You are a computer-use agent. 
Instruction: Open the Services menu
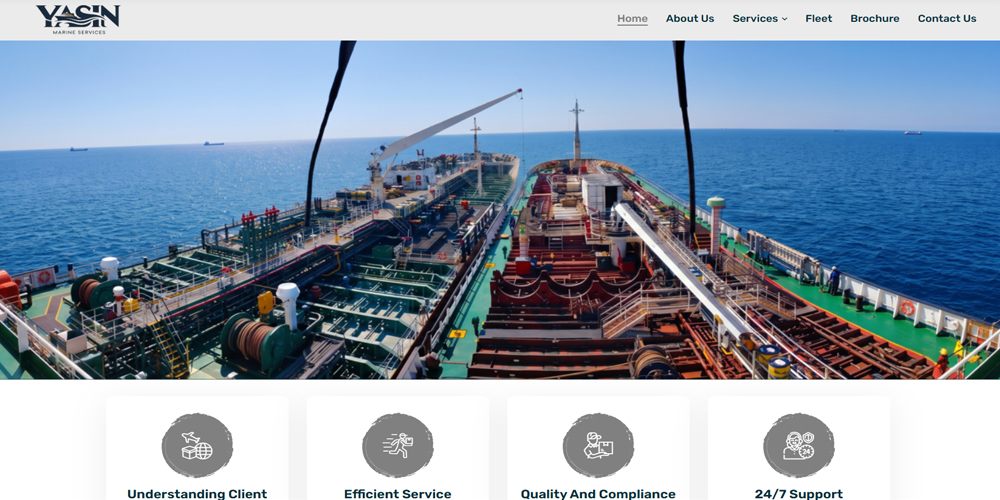760,18
